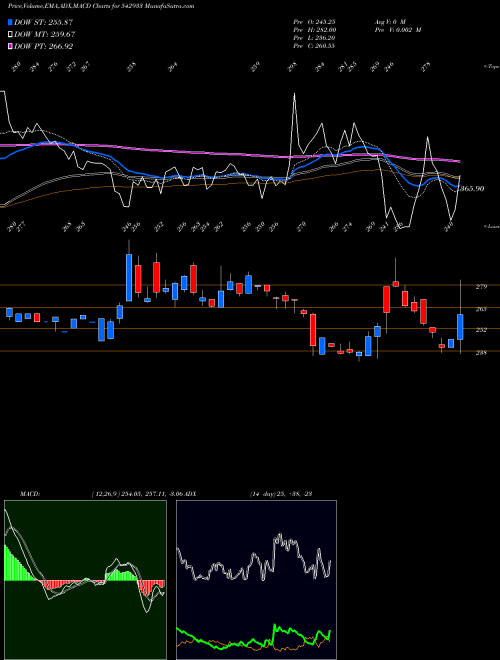
Task: Click the chart title with MunafaSutra.com
Action: 101,6
